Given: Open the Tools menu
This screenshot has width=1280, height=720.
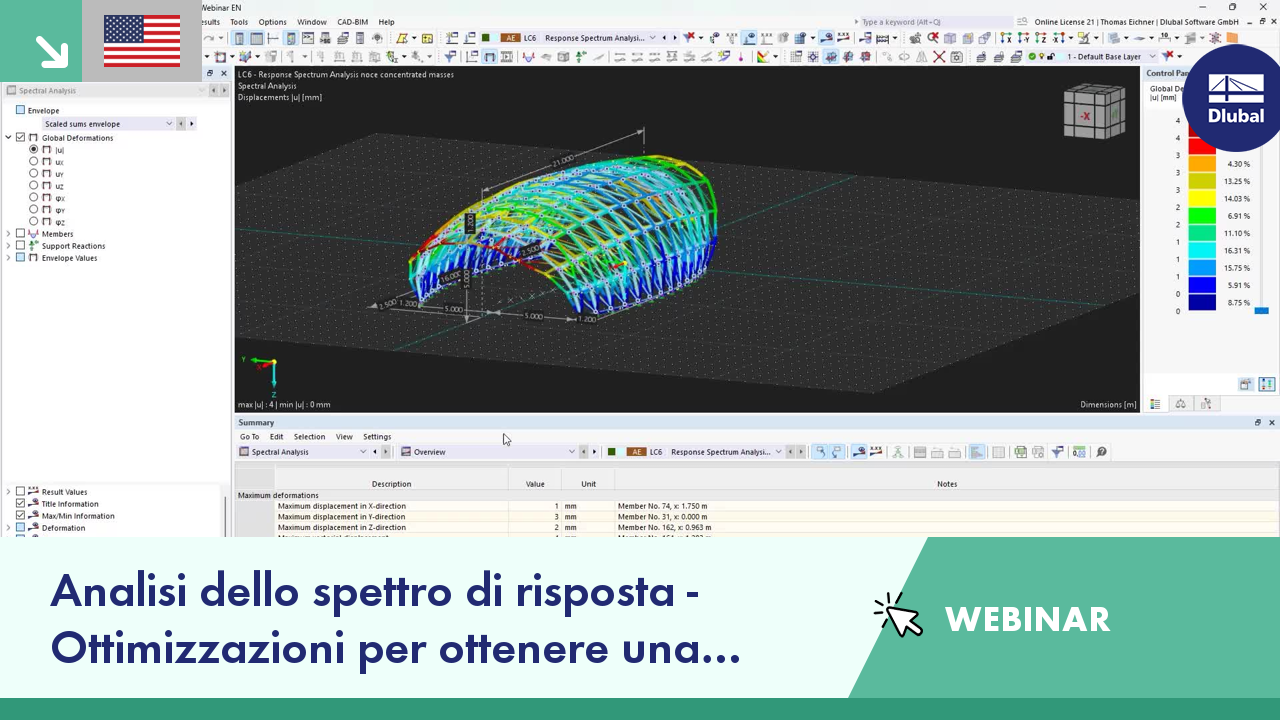Looking at the screenshot, I should [238, 22].
